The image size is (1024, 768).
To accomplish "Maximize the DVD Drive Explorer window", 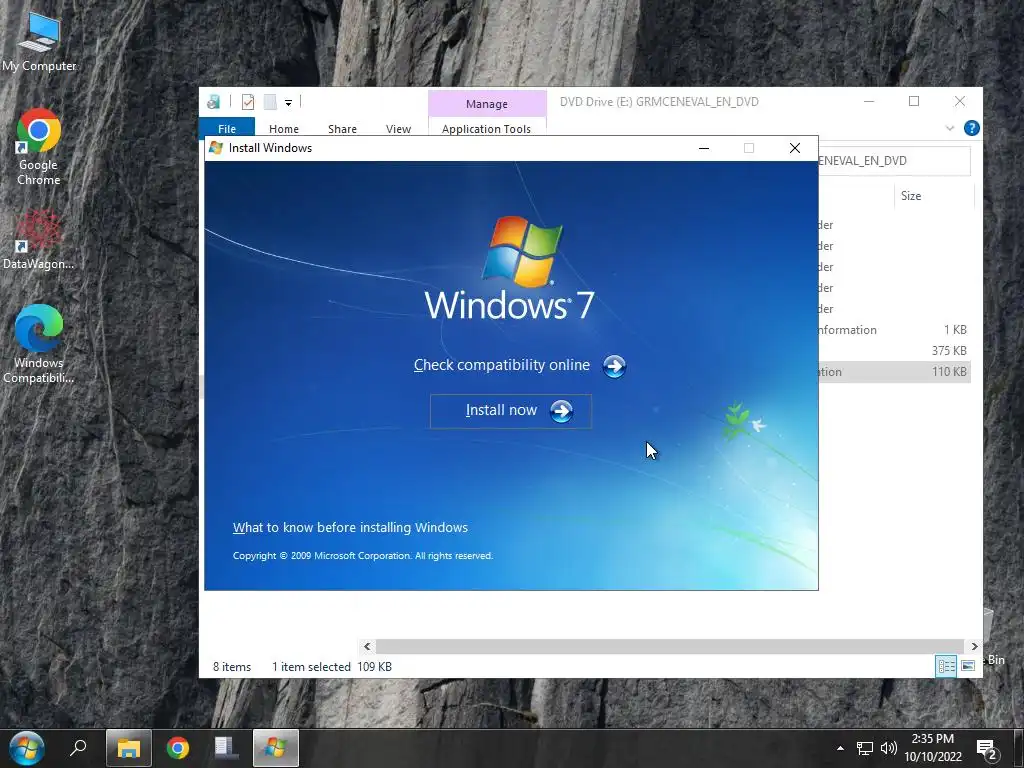I will 914,101.
